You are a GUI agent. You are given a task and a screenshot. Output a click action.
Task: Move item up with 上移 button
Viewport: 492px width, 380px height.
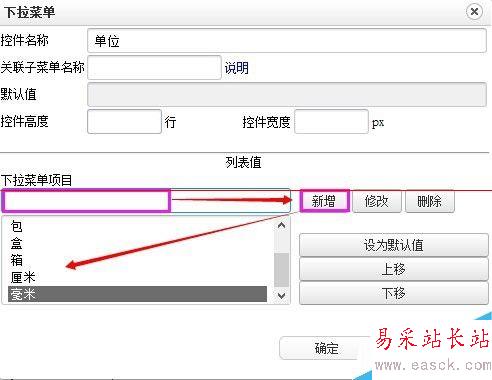point(394,269)
